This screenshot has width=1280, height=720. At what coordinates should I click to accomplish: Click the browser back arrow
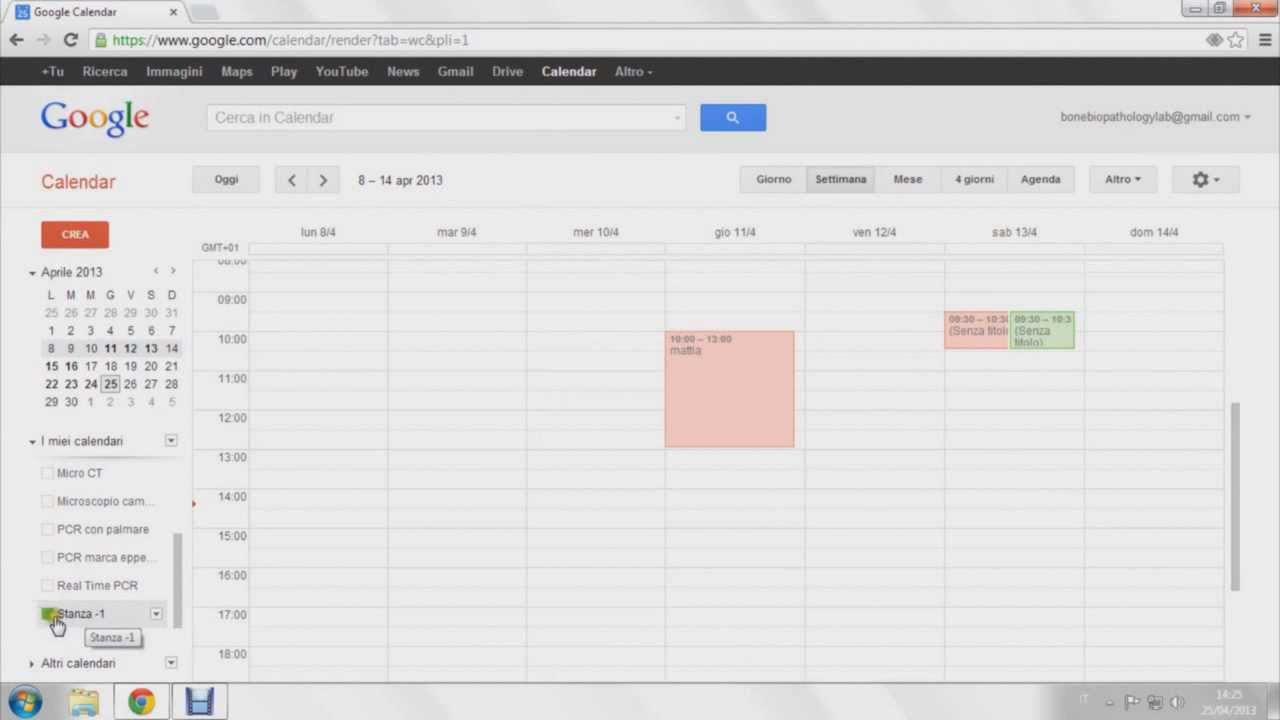pyautogui.click(x=16, y=40)
